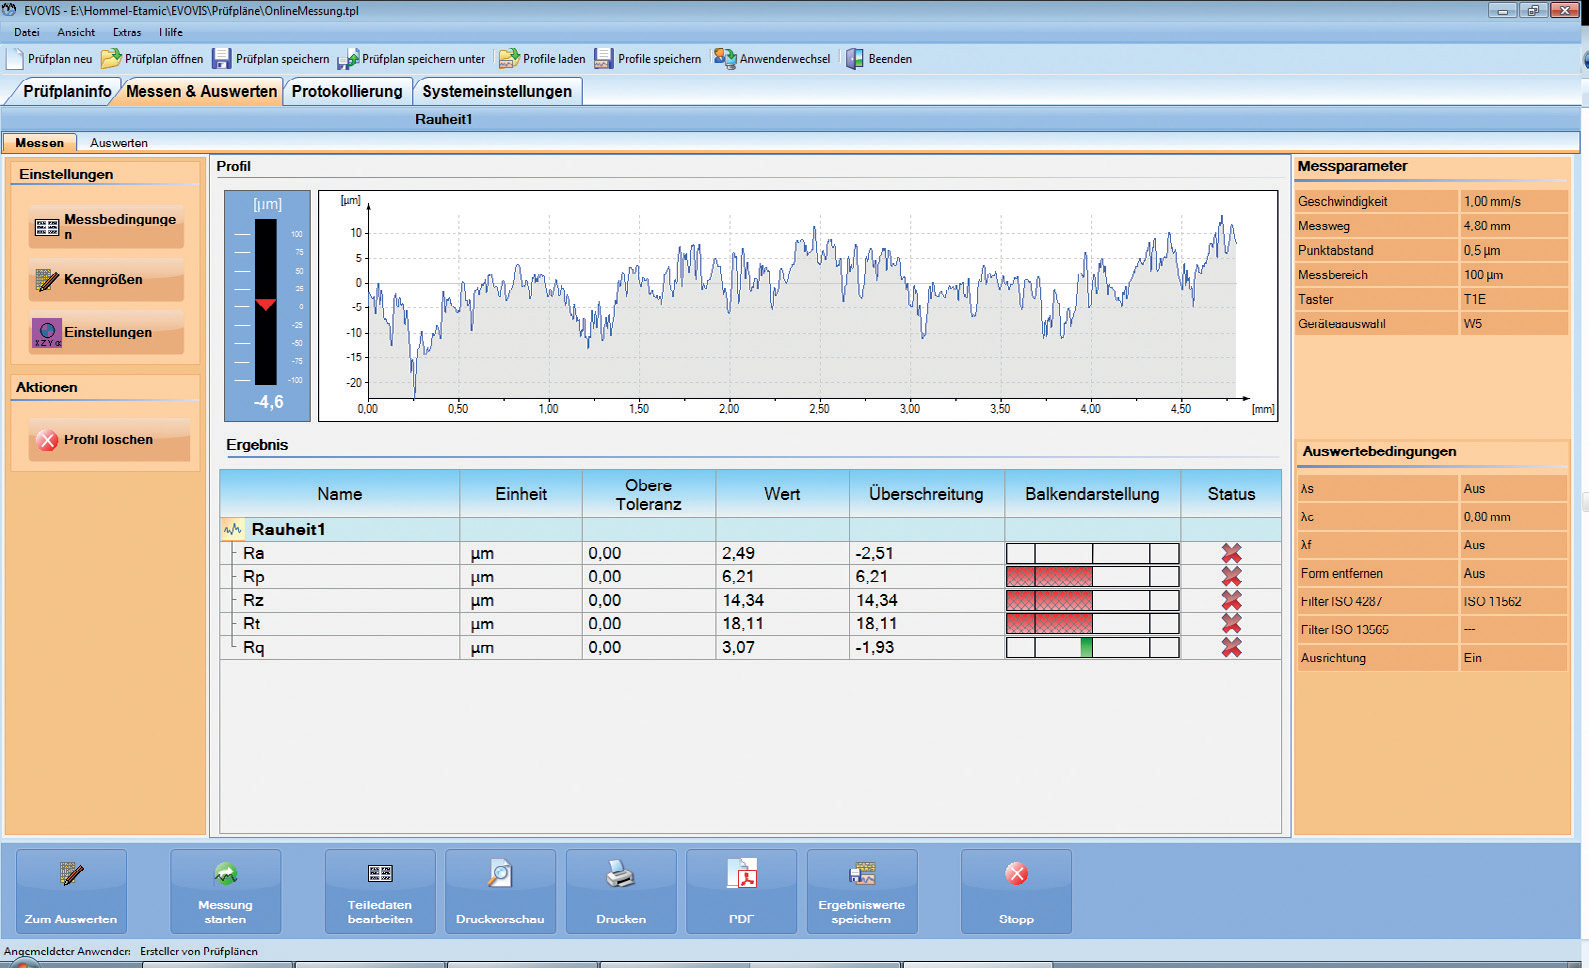Select the Auswerten sub-tab
1589x968 pixels.
tap(118, 143)
